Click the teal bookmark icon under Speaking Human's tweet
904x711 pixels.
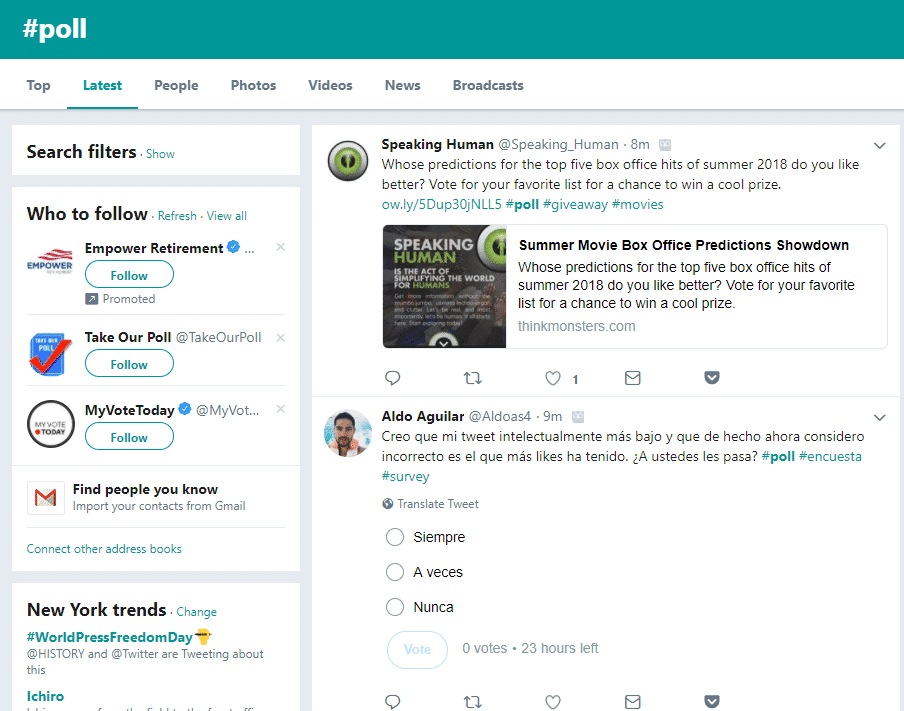point(711,378)
